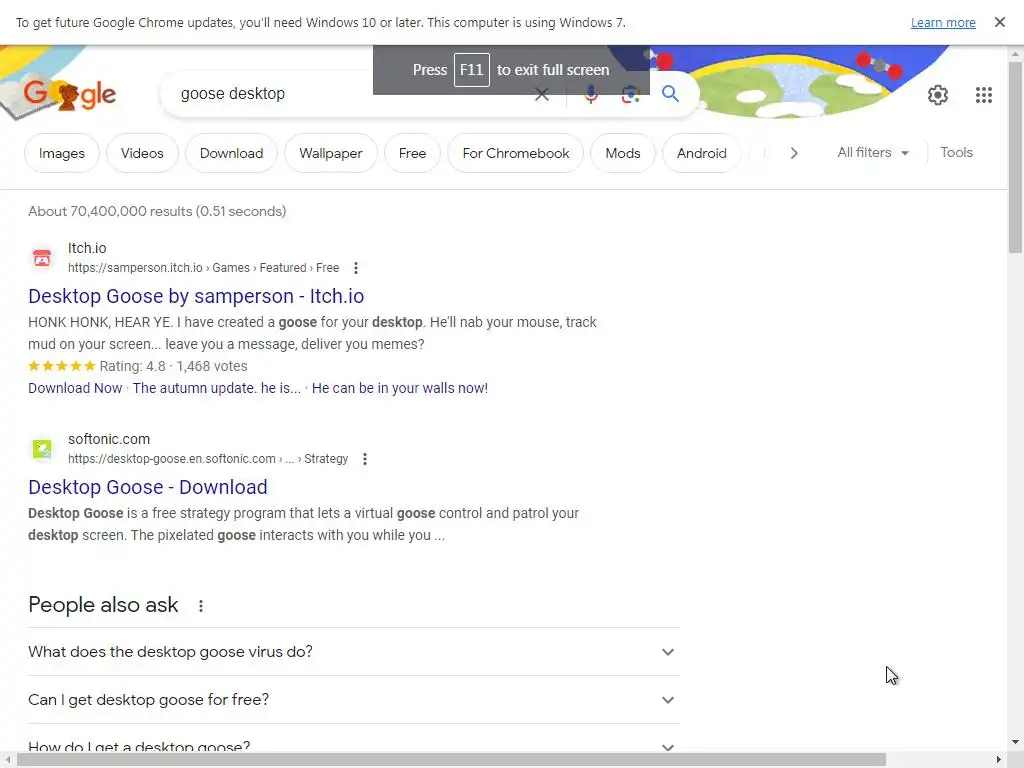Open the All filters dropdown

pyautogui.click(x=872, y=153)
